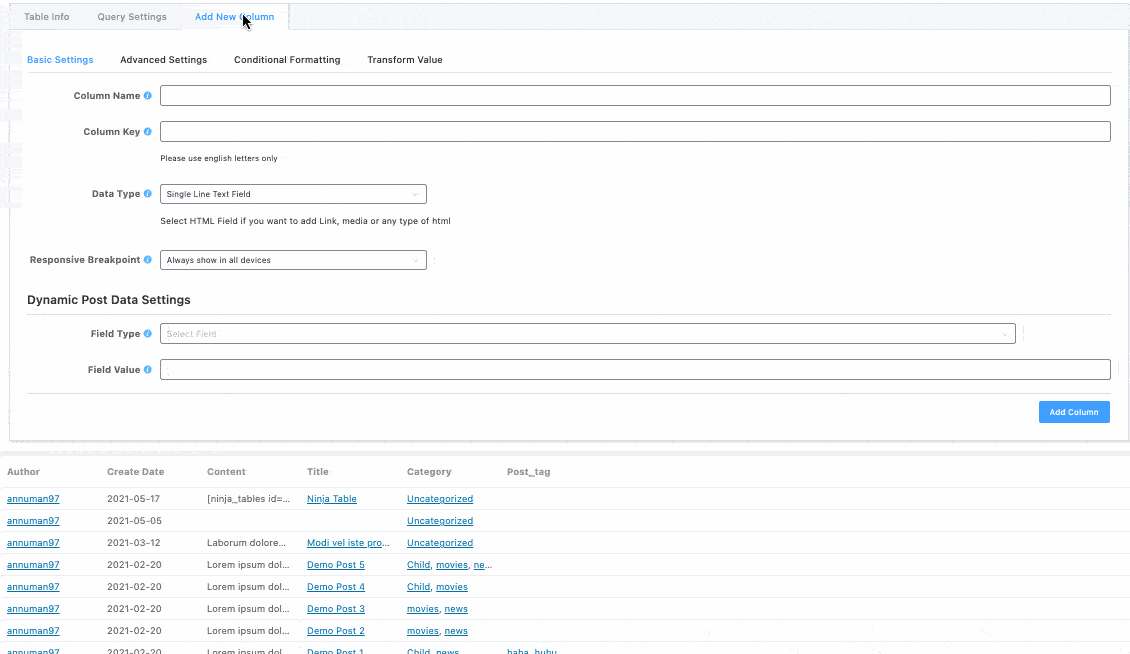Expand the Responsive Breakpoint dropdown
Viewport: 1130px width, 654px height.
293,260
